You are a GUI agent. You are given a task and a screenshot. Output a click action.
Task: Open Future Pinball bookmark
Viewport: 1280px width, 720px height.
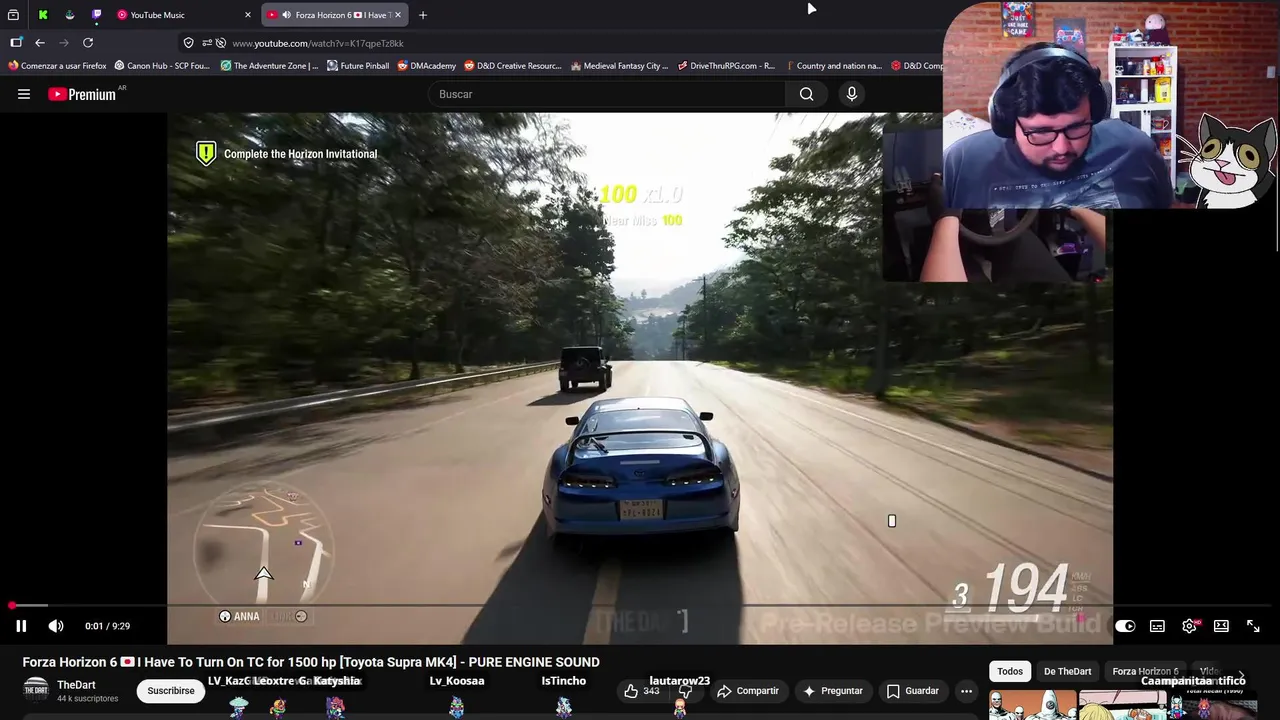point(358,66)
